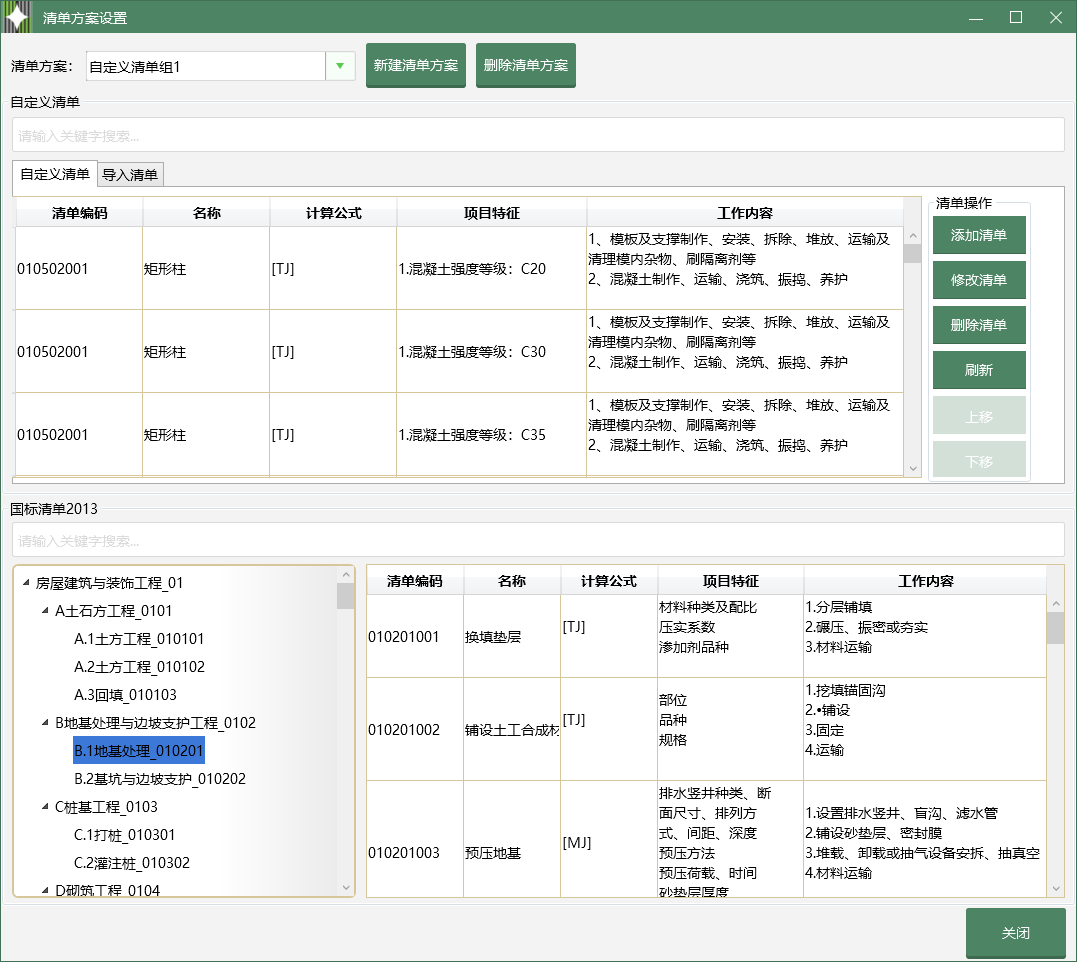
Task: Click scroll-down arrow of custom list table
Action: tap(913, 468)
